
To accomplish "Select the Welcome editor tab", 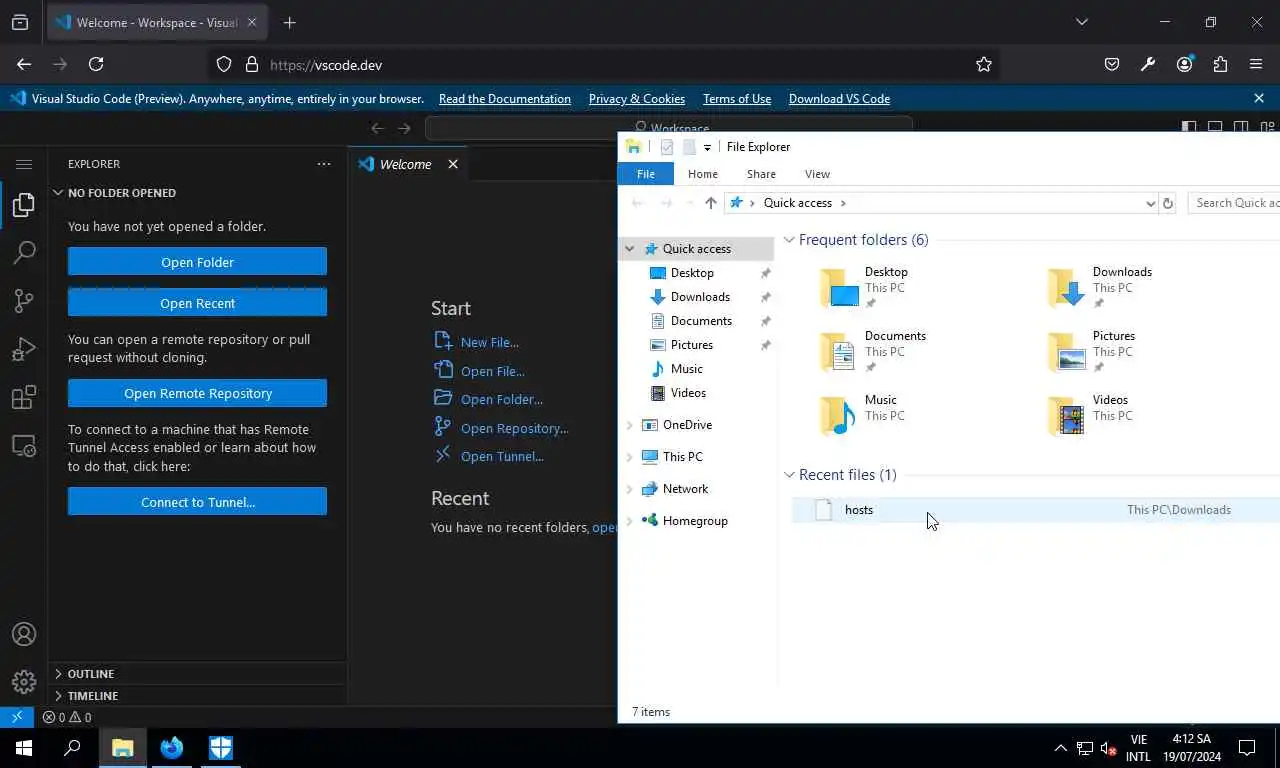I will point(406,164).
